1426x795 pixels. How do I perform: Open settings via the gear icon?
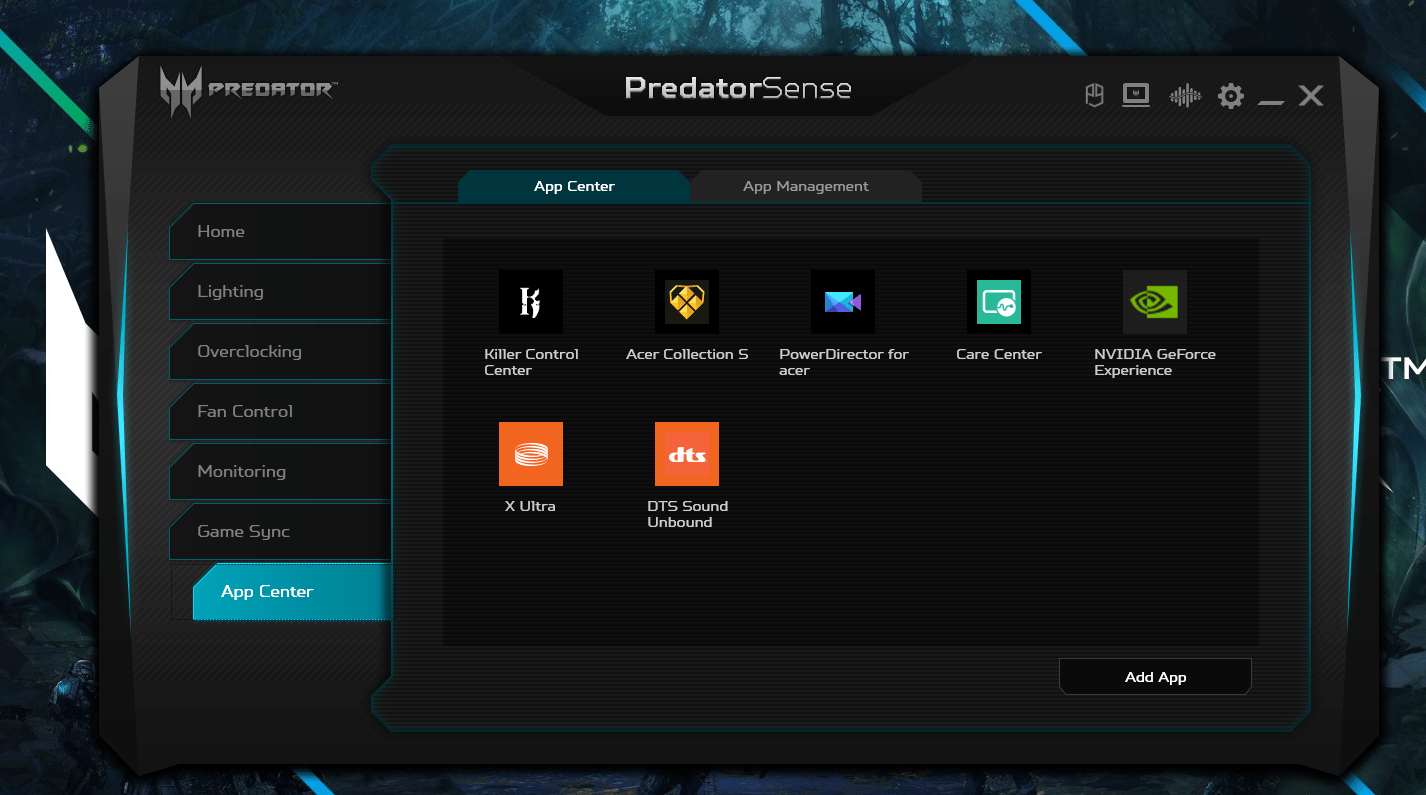tap(1230, 96)
